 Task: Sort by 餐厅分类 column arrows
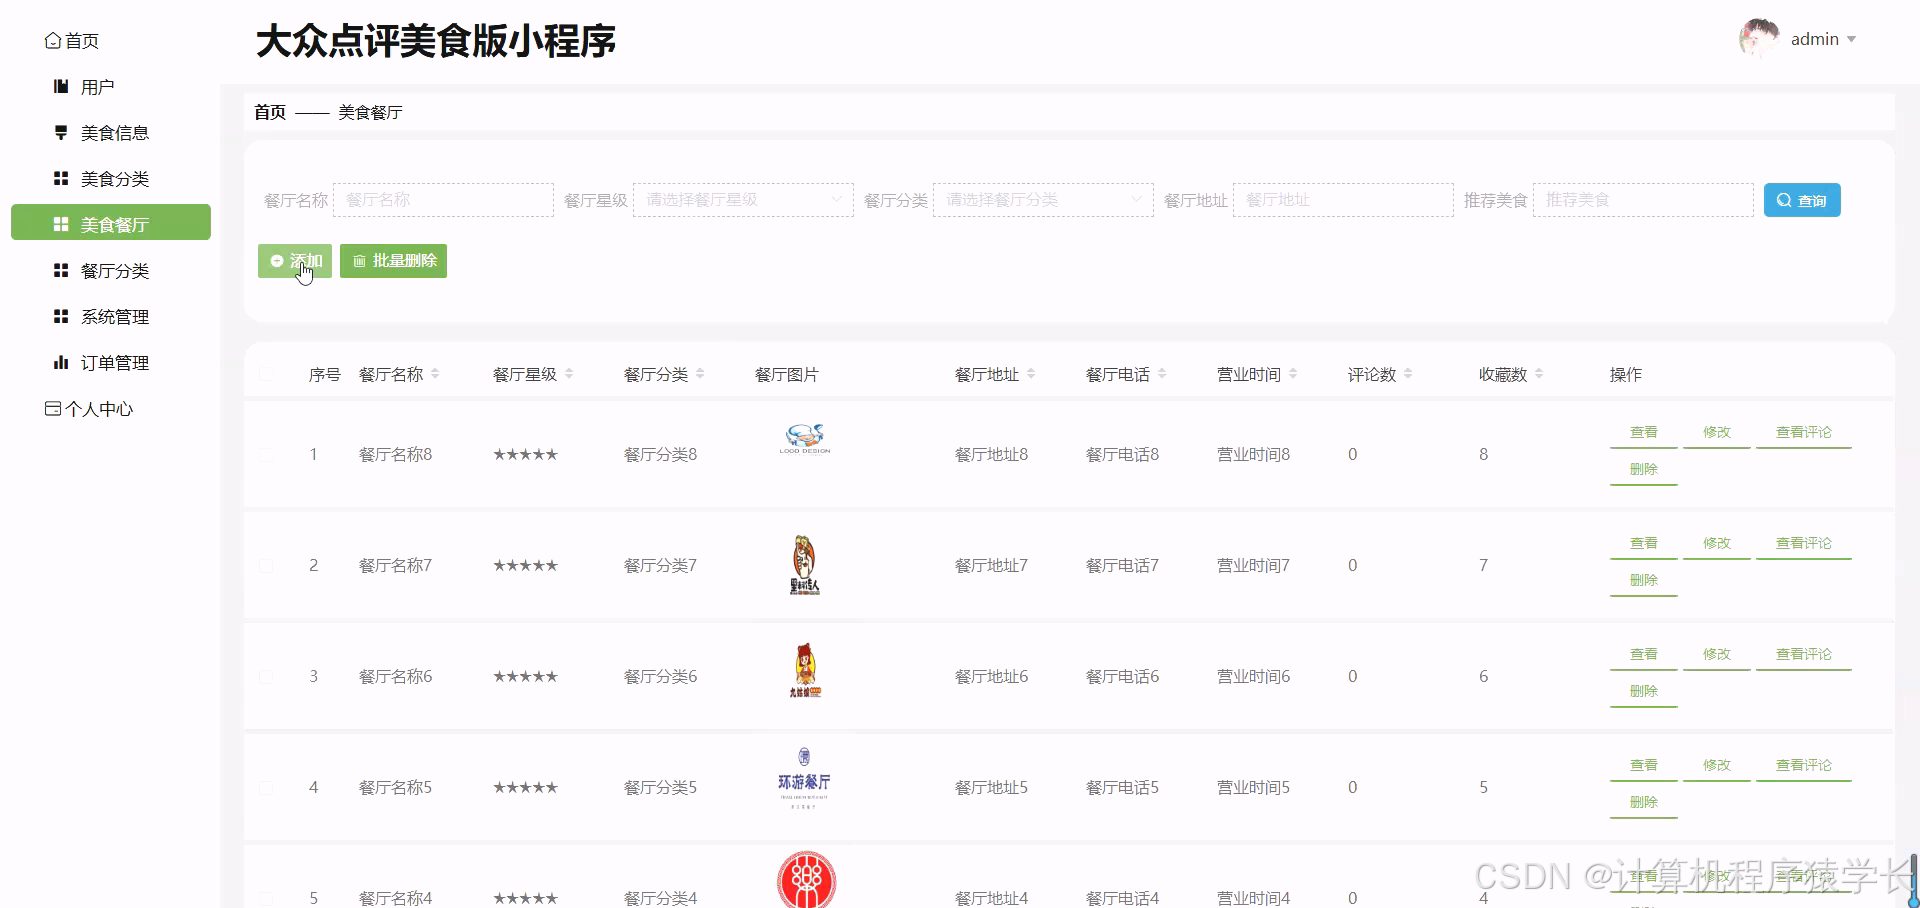click(x=700, y=374)
